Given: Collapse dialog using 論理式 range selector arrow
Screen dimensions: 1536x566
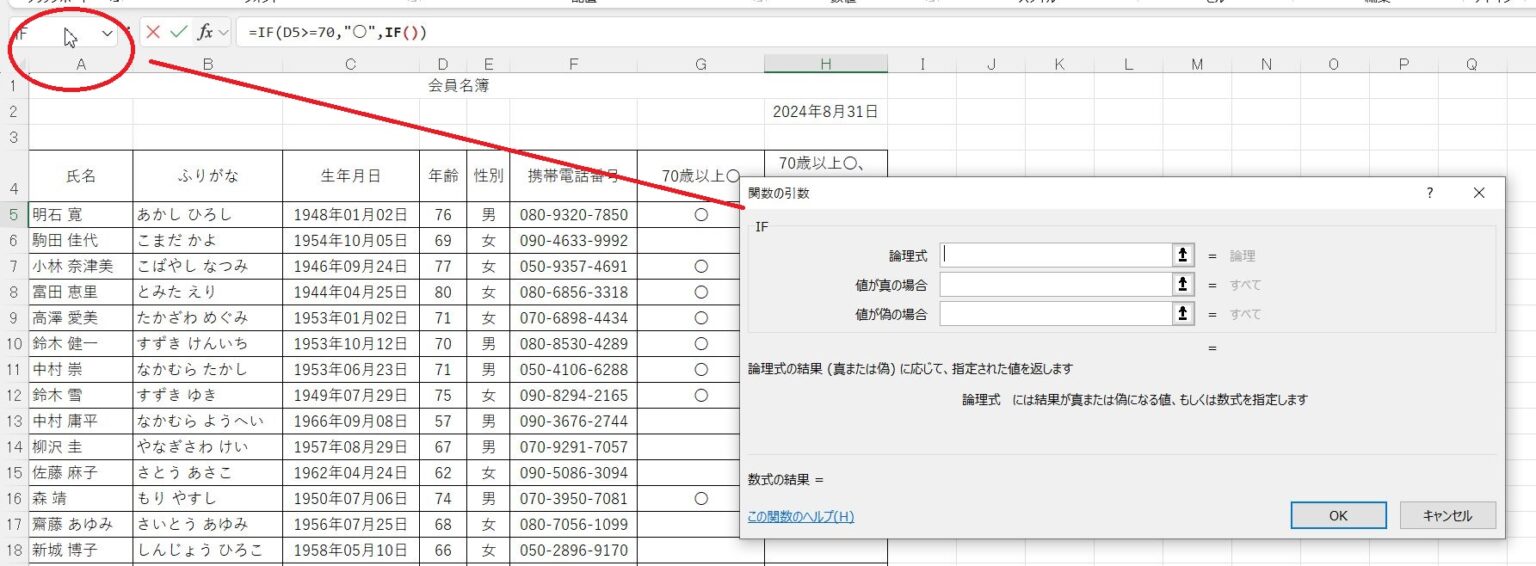Looking at the screenshot, I should tap(1183, 255).
